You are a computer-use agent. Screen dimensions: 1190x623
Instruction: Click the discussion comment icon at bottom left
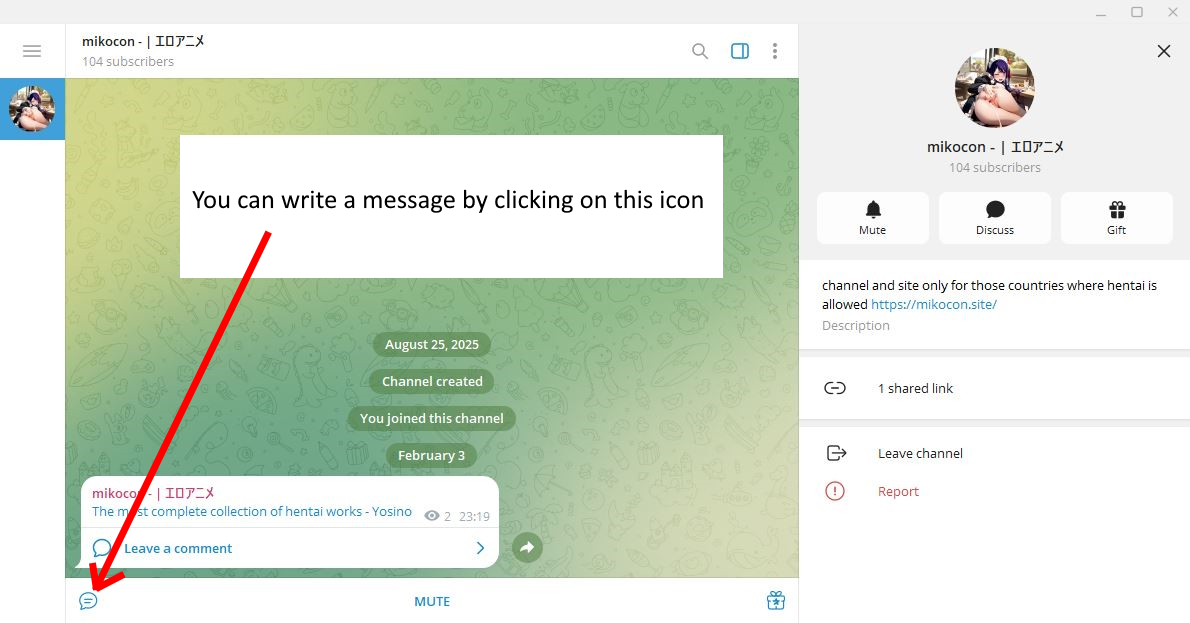88,601
